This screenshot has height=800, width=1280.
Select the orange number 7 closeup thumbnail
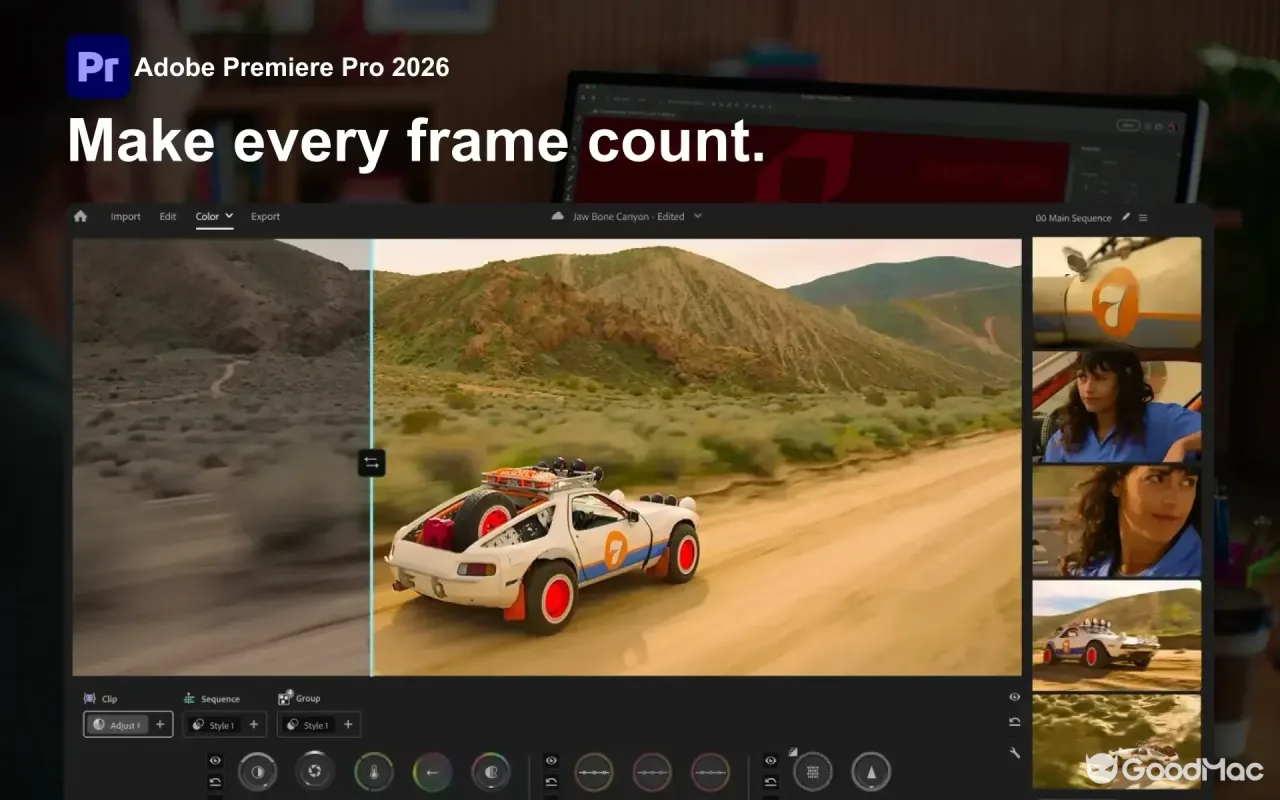coord(1117,292)
